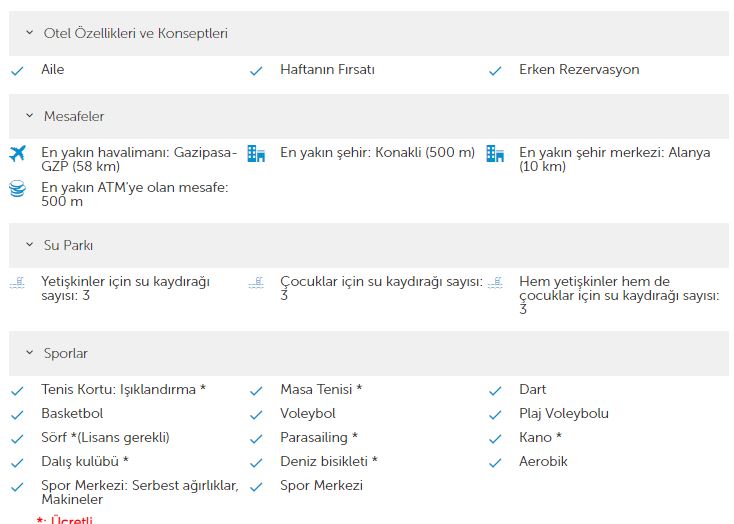This screenshot has width=734, height=524.
Task: Click the checkmark next to Erken Rezervasyon
Action: [495, 71]
